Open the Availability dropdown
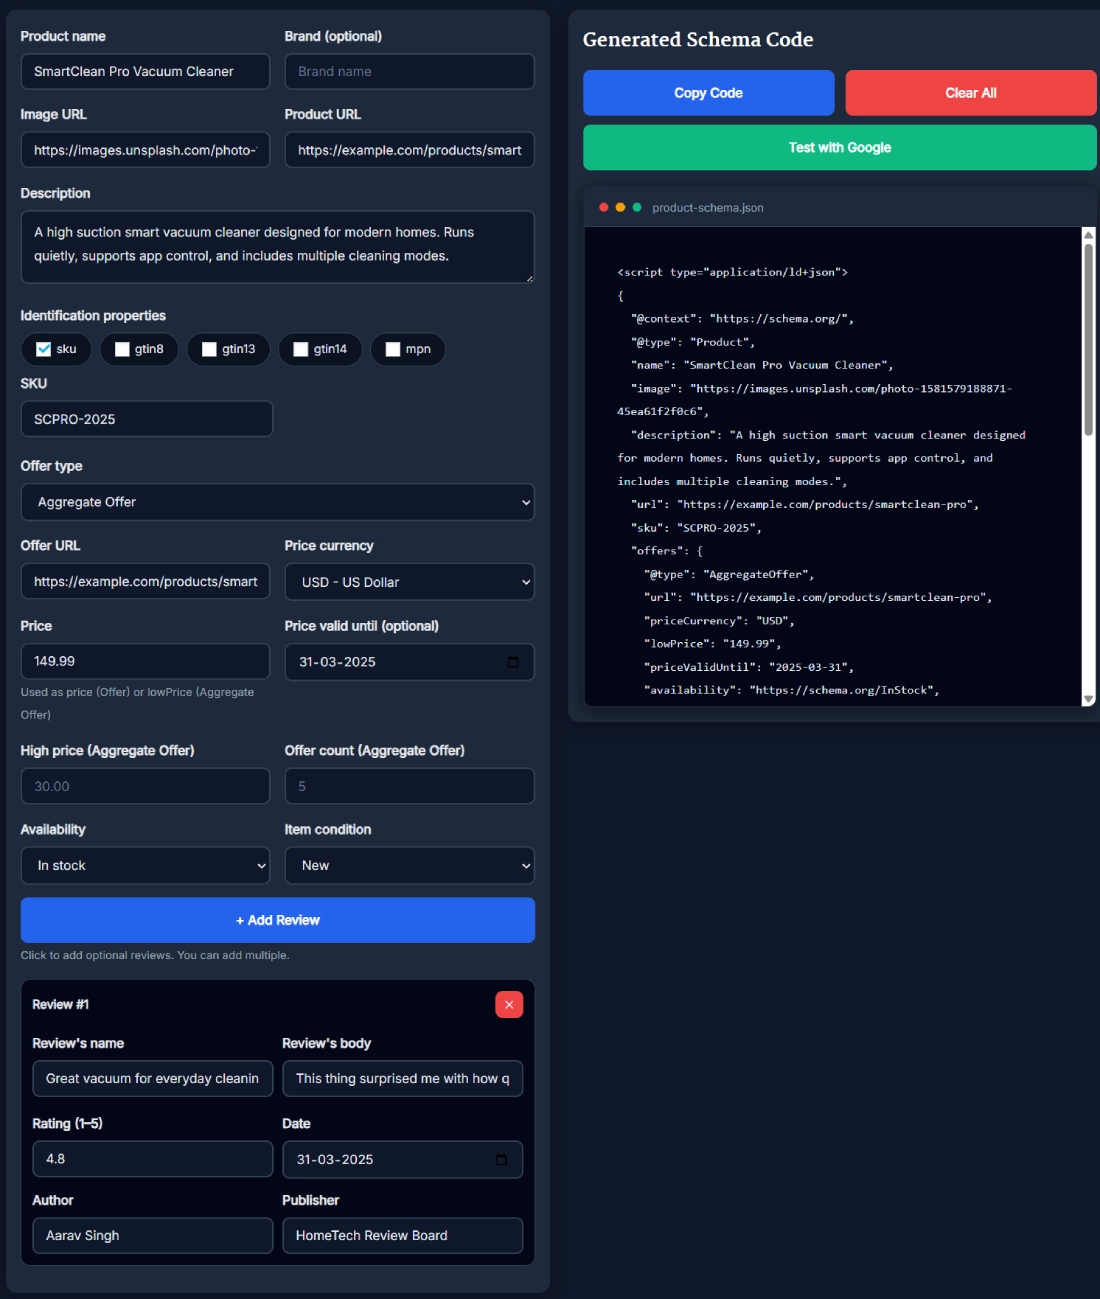The height and width of the screenshot is (1299, 1100). pyautogui.click(x=145, y=865)
